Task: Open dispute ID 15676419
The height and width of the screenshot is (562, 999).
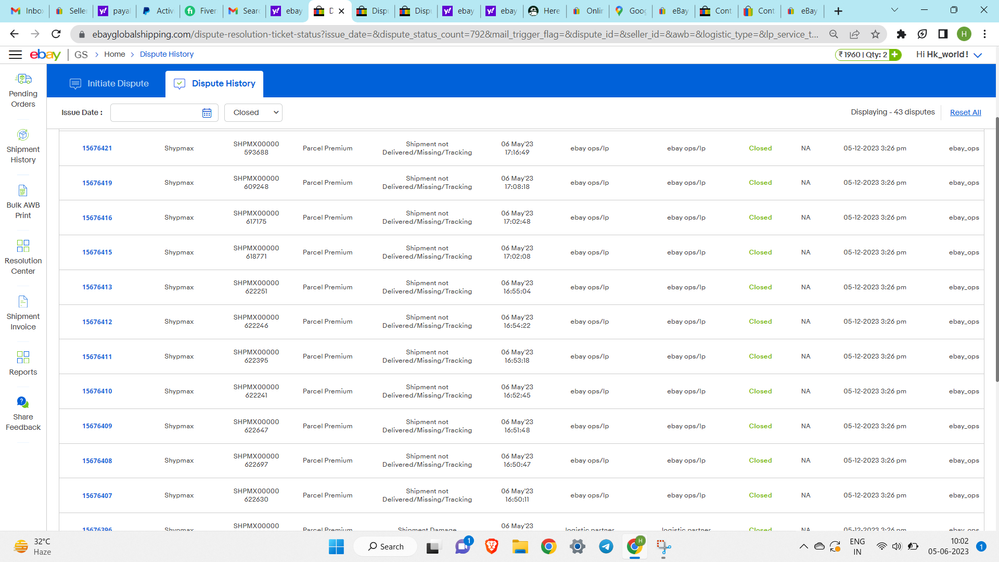Action: pos(97,183)
